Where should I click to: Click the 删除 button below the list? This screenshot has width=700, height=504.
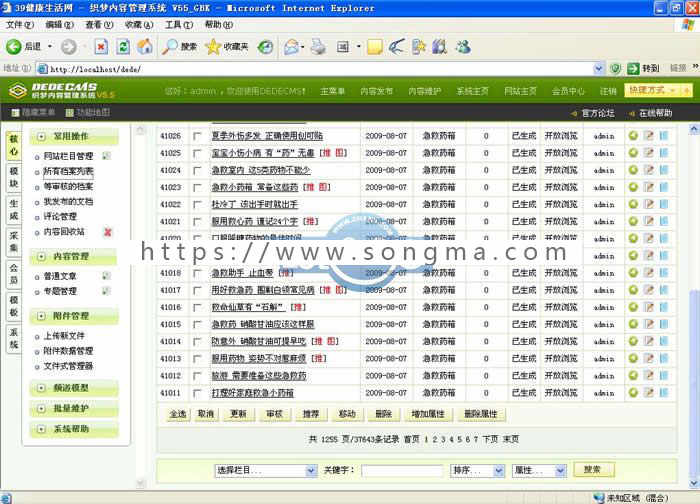point(383,414)
